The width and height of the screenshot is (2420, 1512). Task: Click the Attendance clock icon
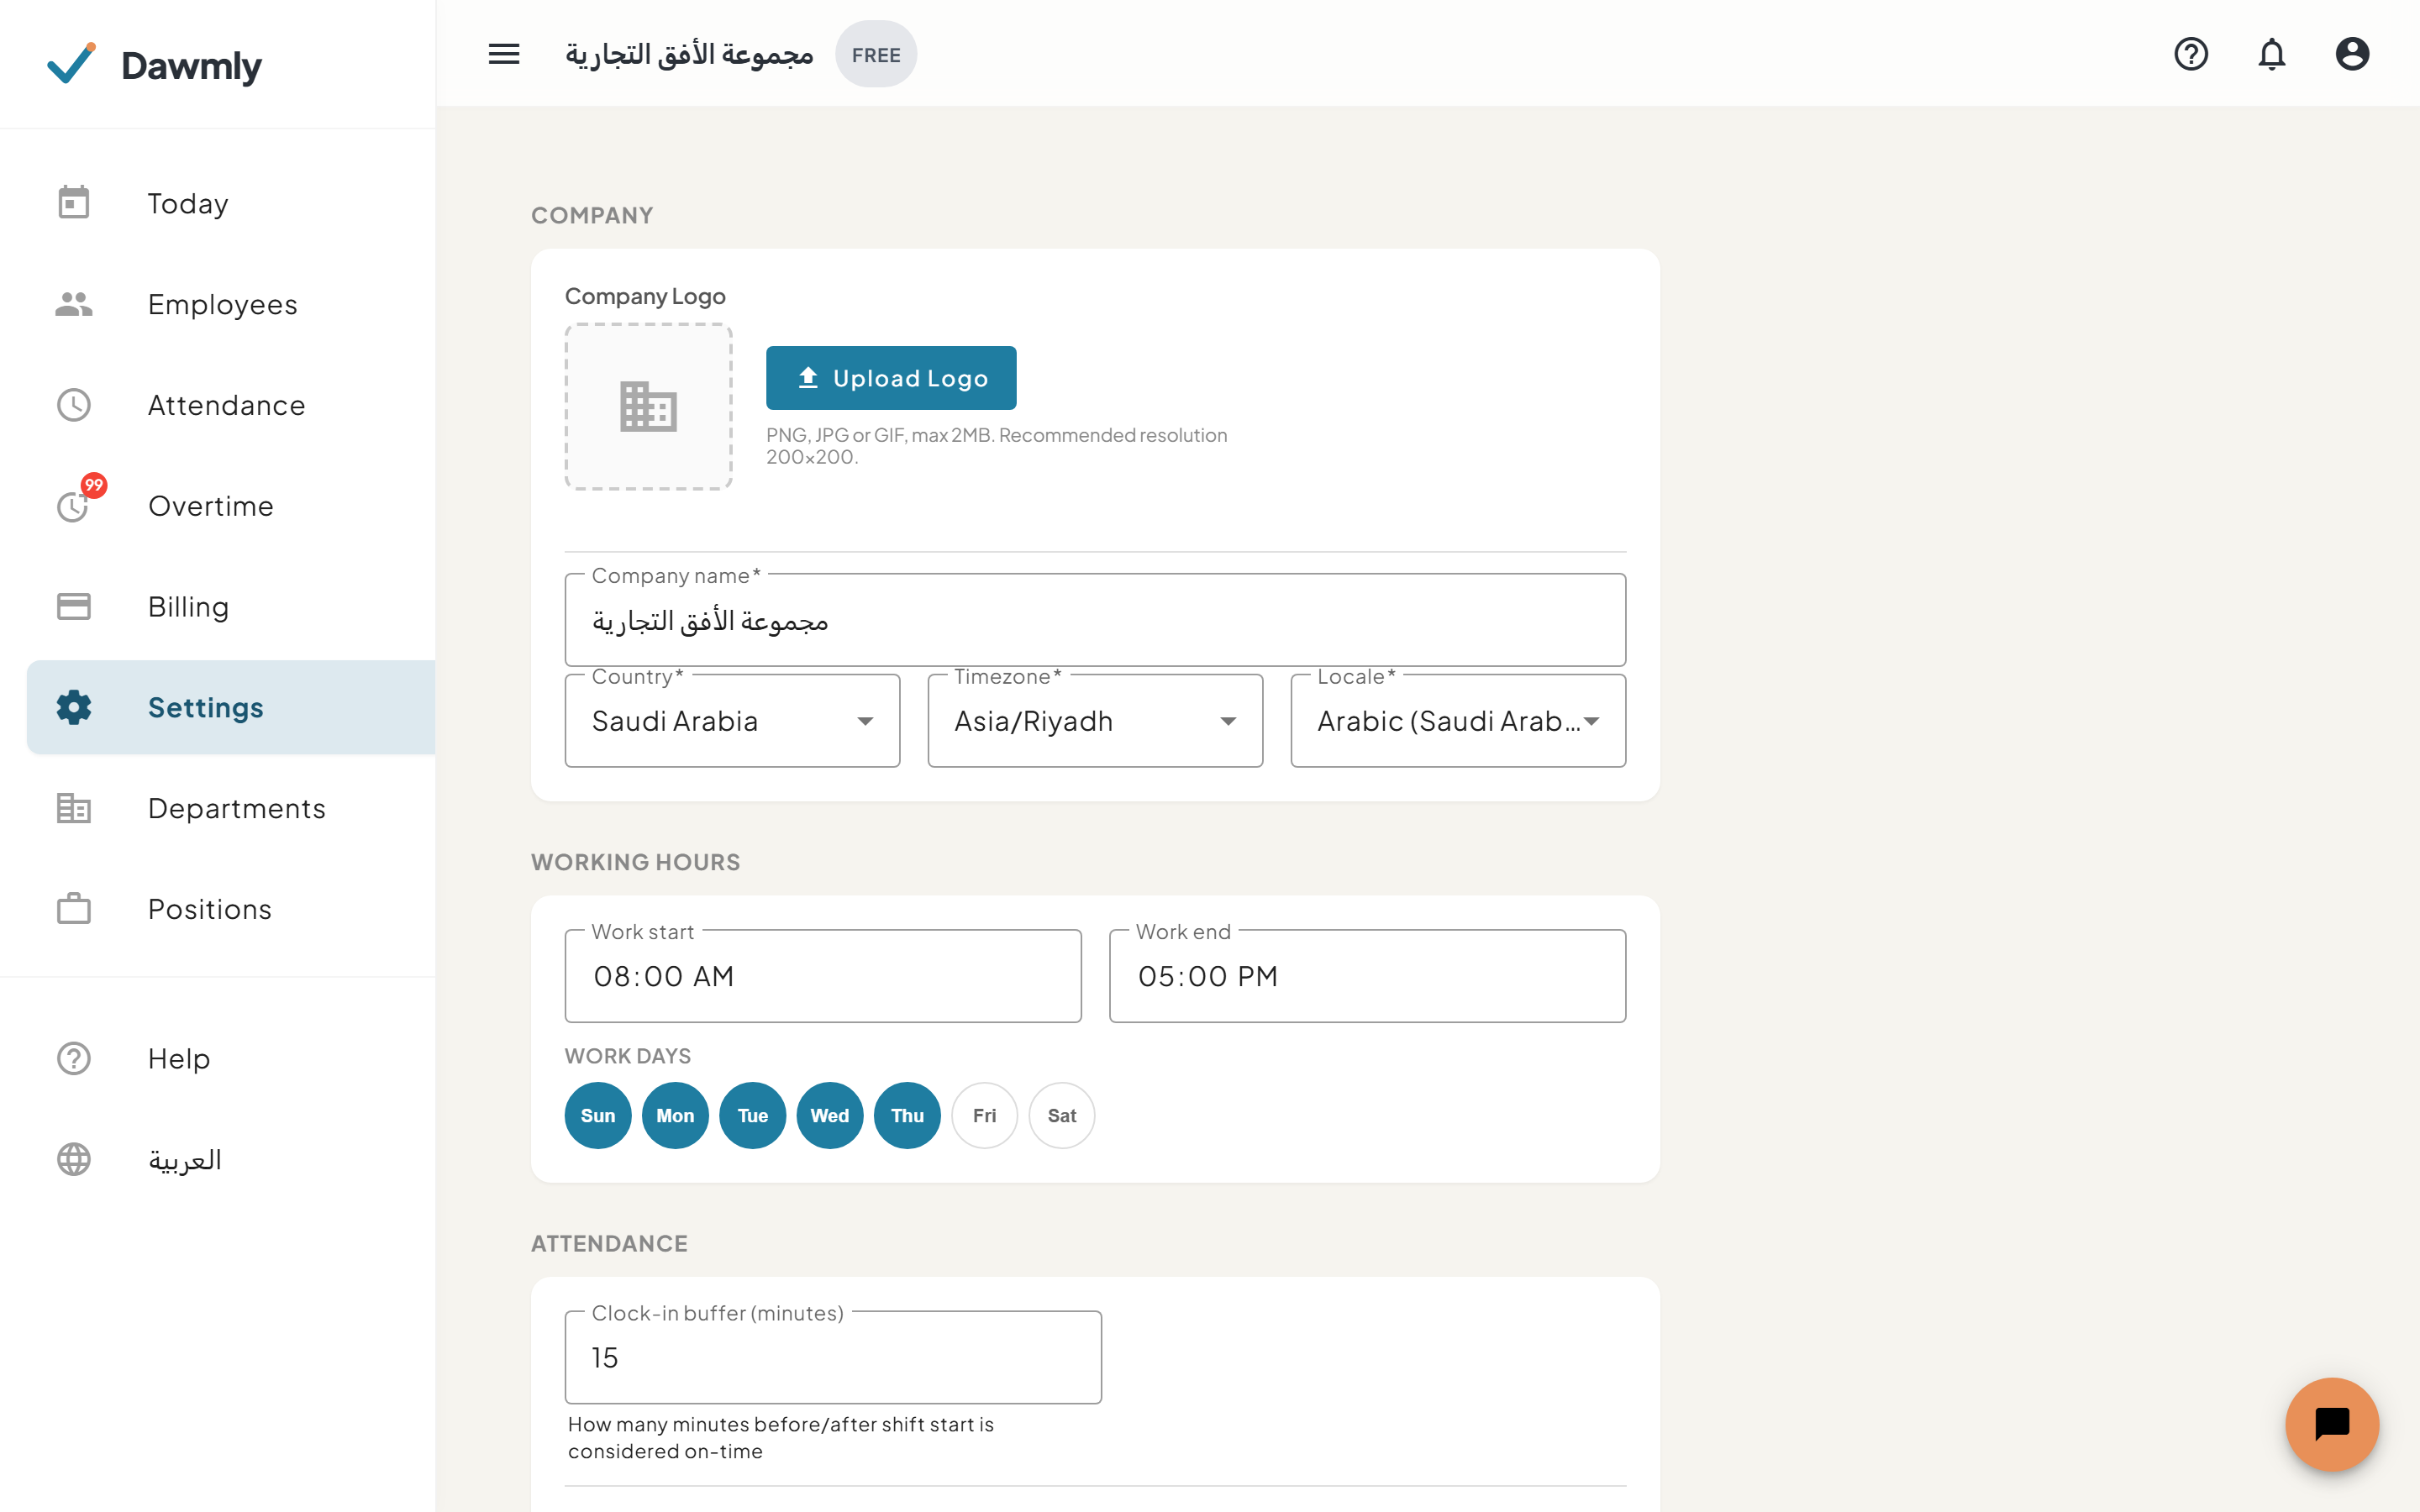pyautogui.click(x=74, y=405)
